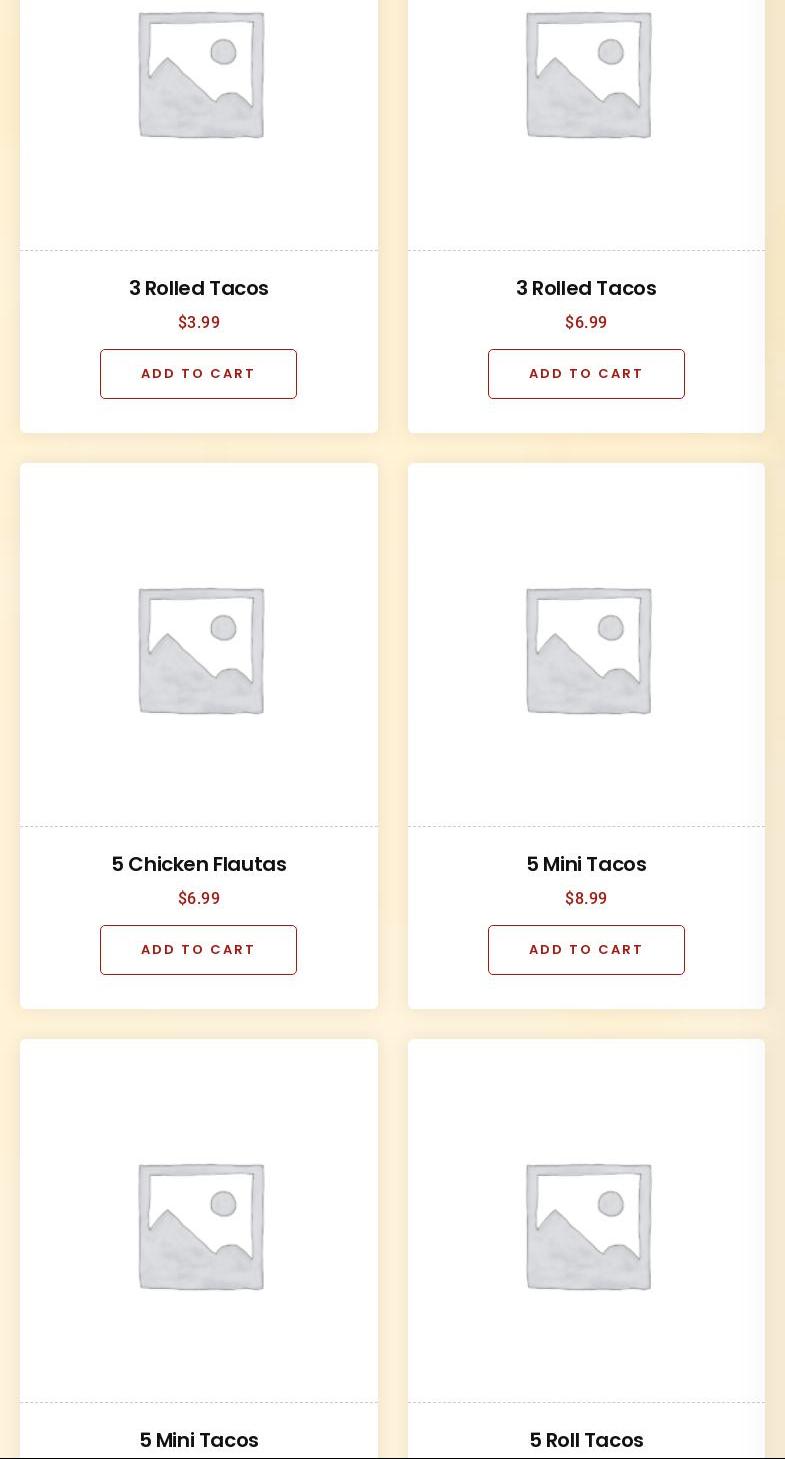Click the $6.99 price under 5 Chicken Flautas
This screenshot has width=785, height=1459.
click(x=199, y=898)
